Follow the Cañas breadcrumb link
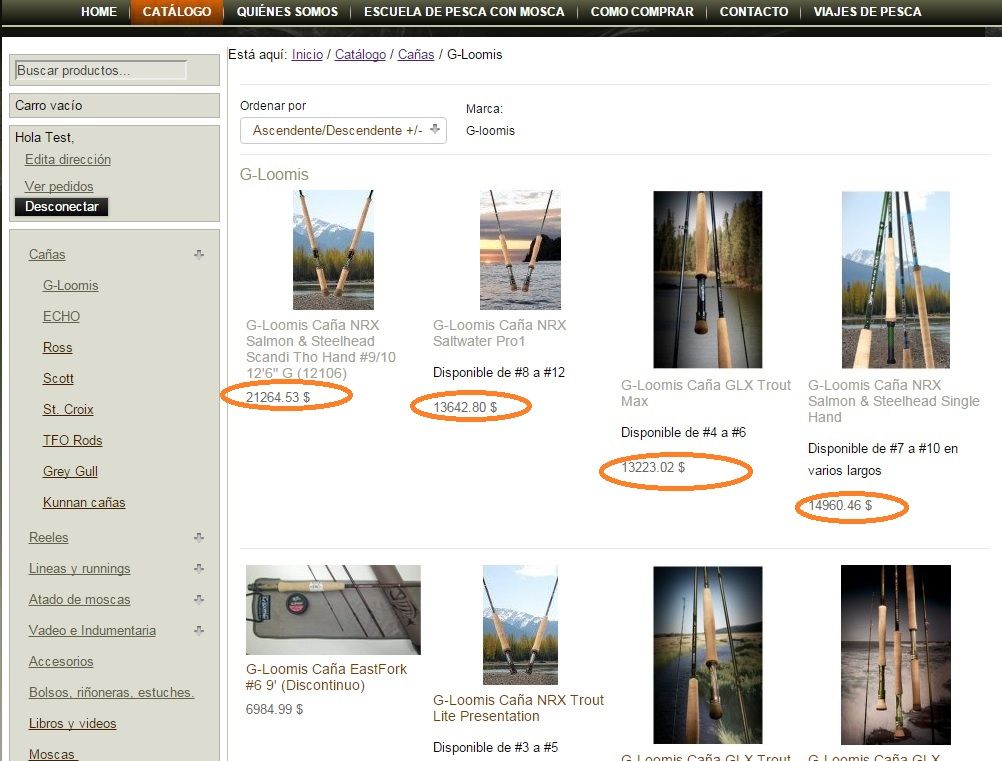Screen dimensions: 1002x761 coord(416,54)
